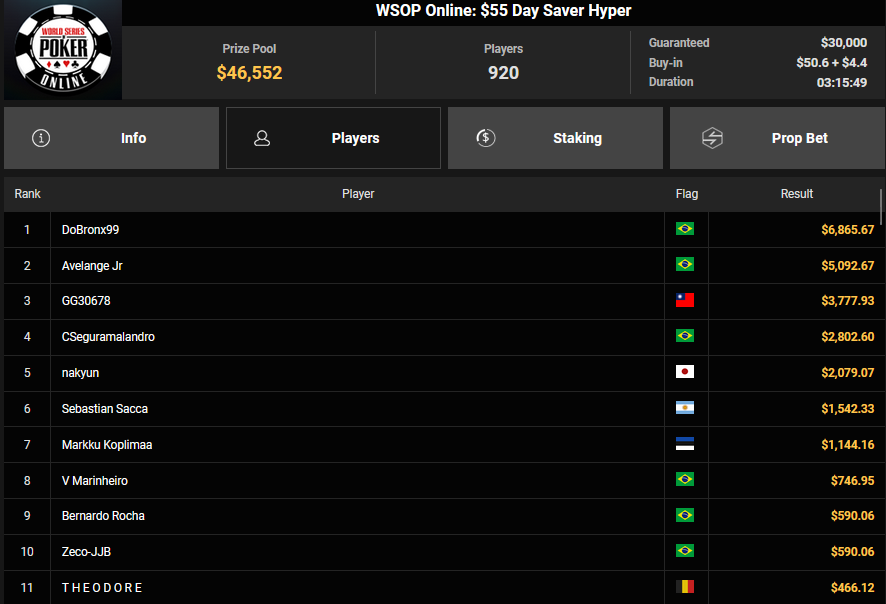Viewport: 886px width, 604px height.
Task: Select the Players tab label
Action: 355,138
